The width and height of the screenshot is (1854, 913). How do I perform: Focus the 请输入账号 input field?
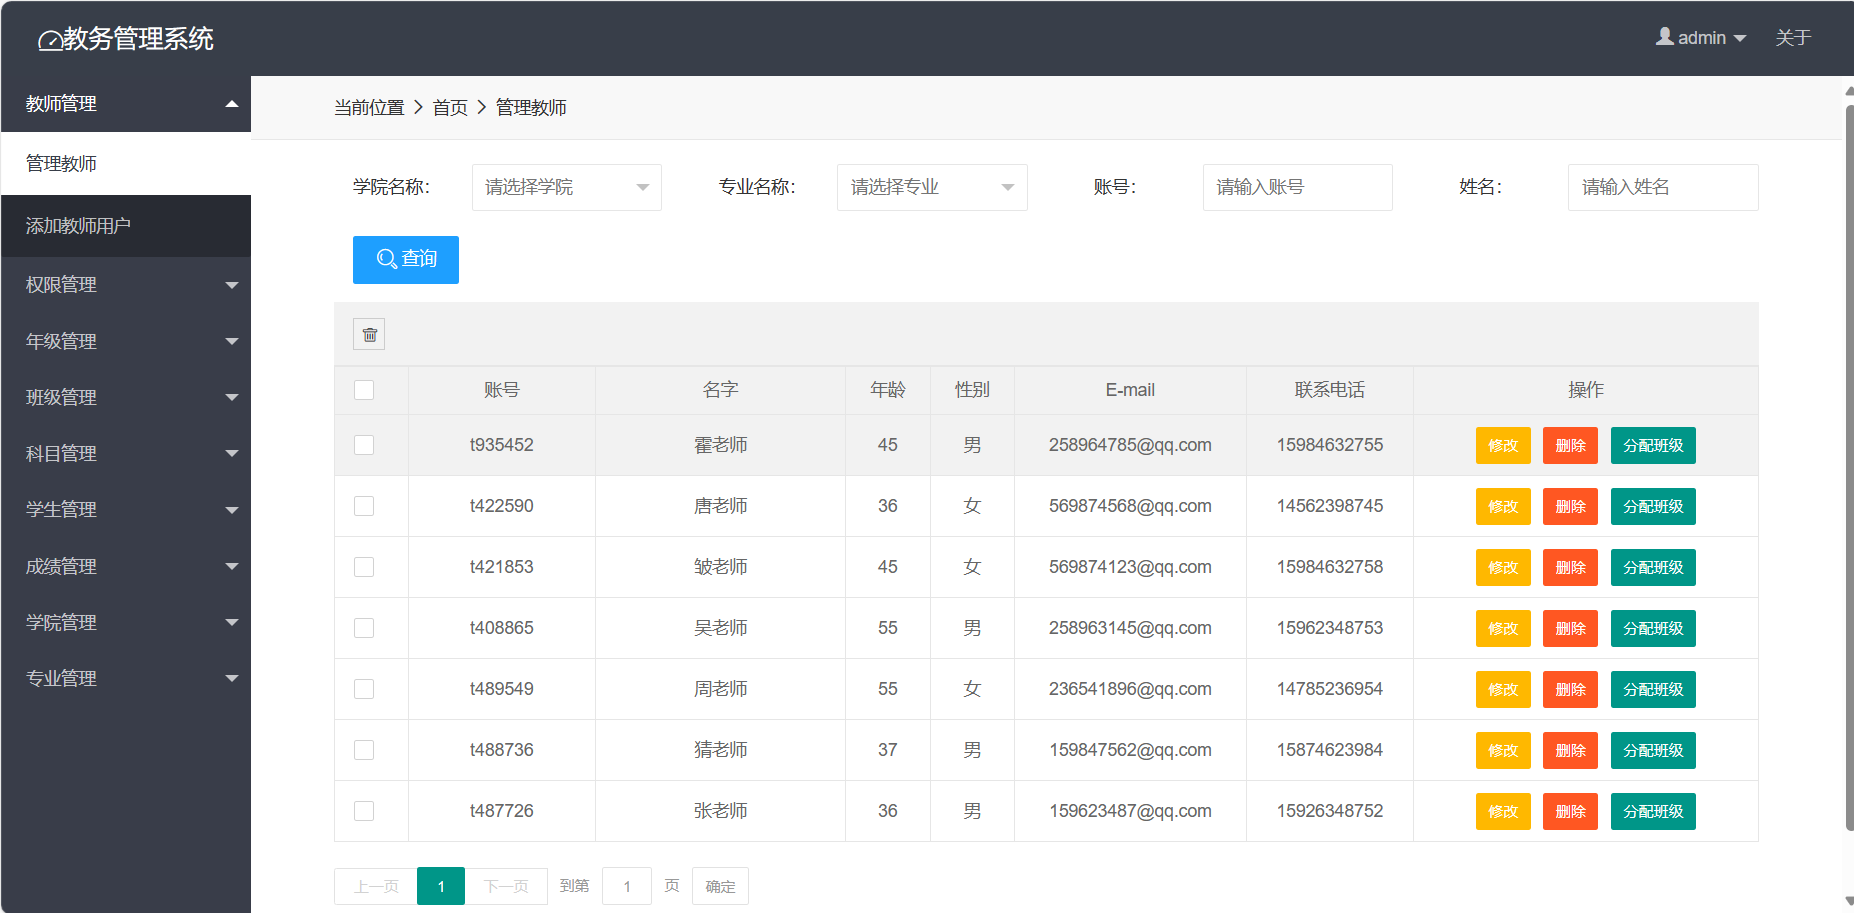coord(1298,187)
